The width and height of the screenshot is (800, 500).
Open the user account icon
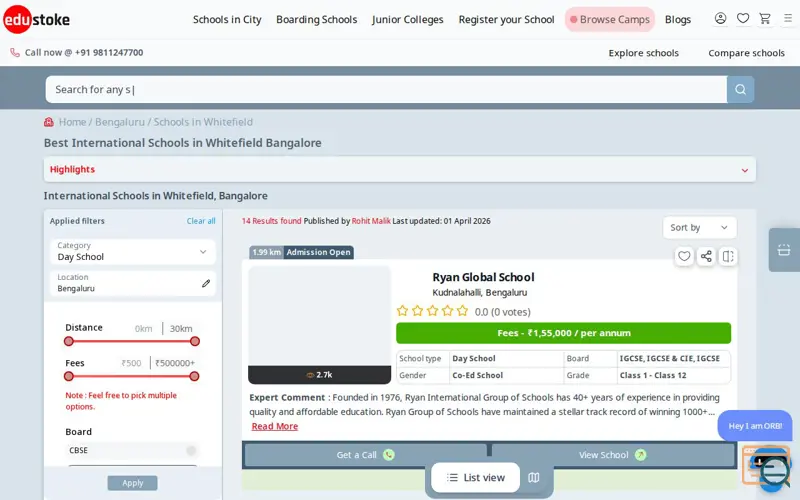(x=720, y=19)
